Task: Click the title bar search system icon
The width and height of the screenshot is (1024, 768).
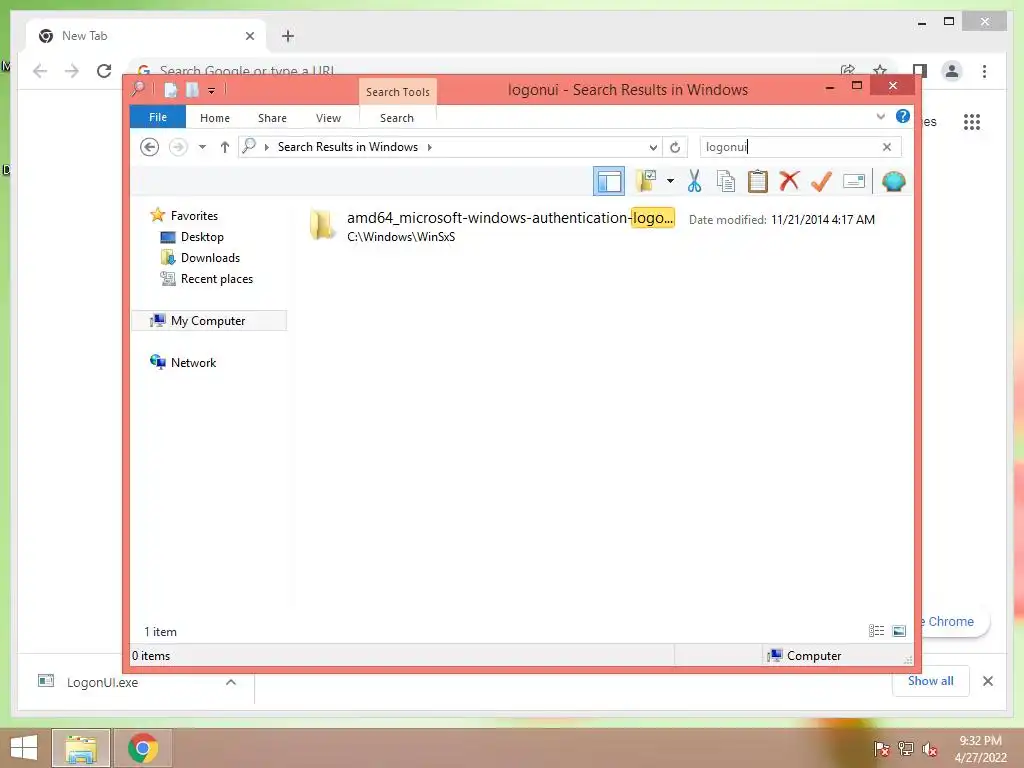Action: coord(138,89)
